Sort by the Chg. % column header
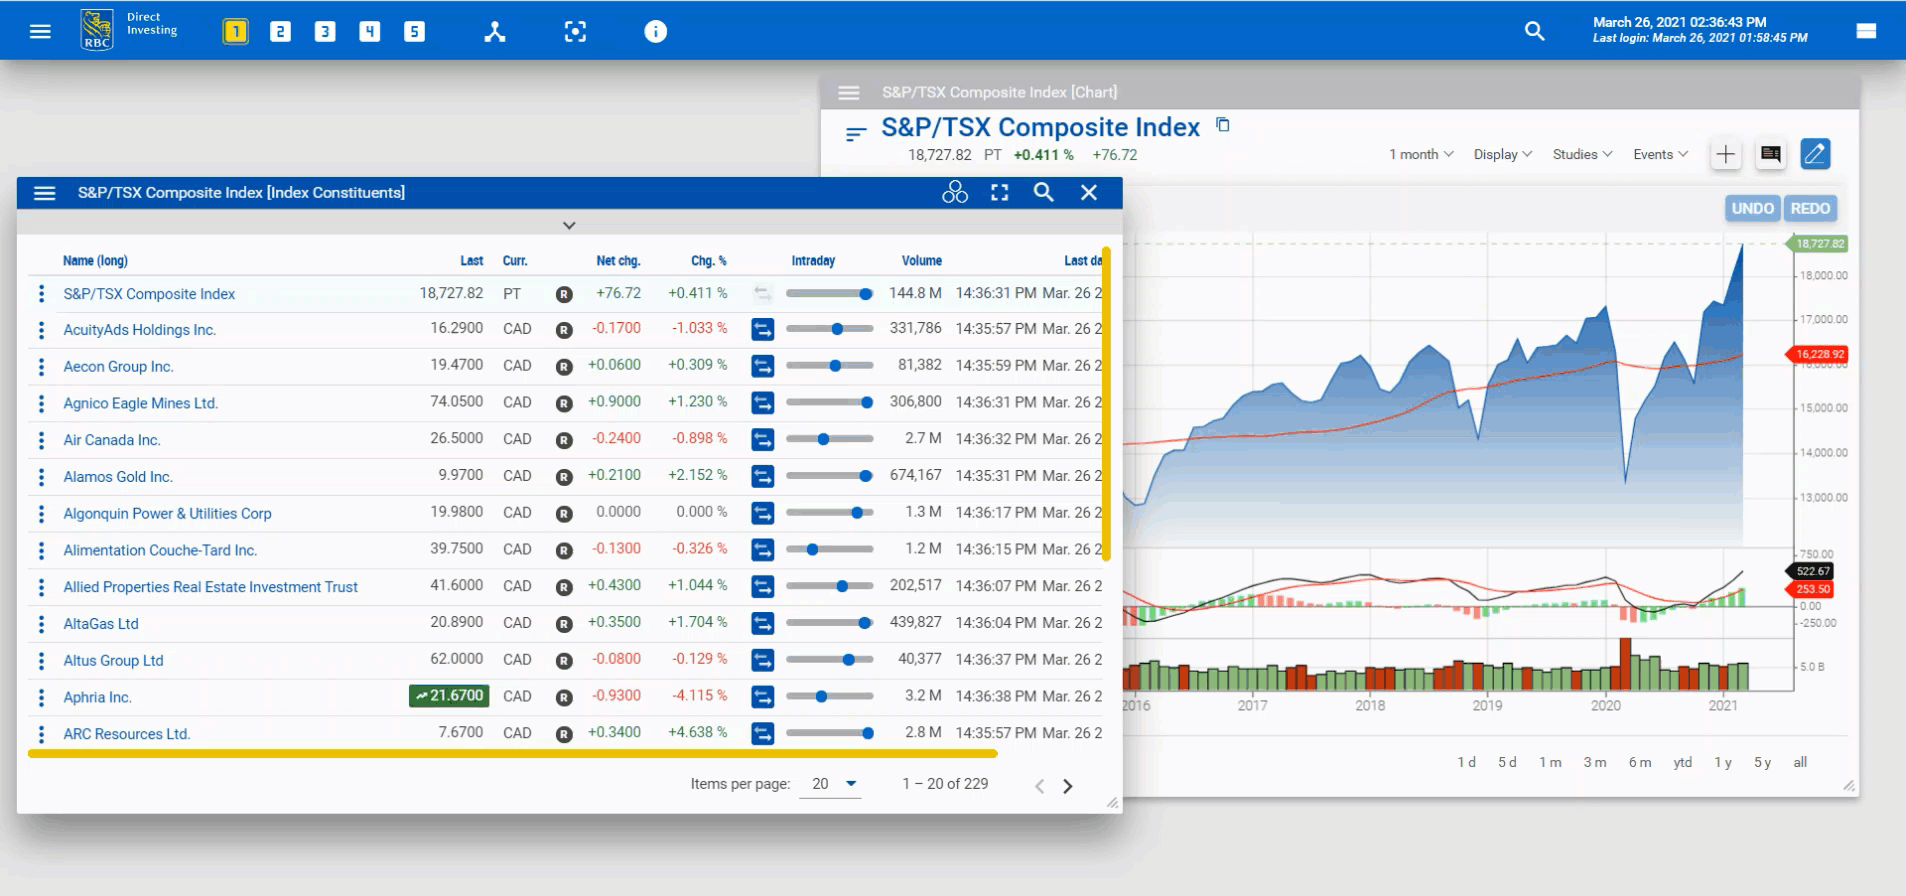The image size is (1906, 896). [708, 261]
